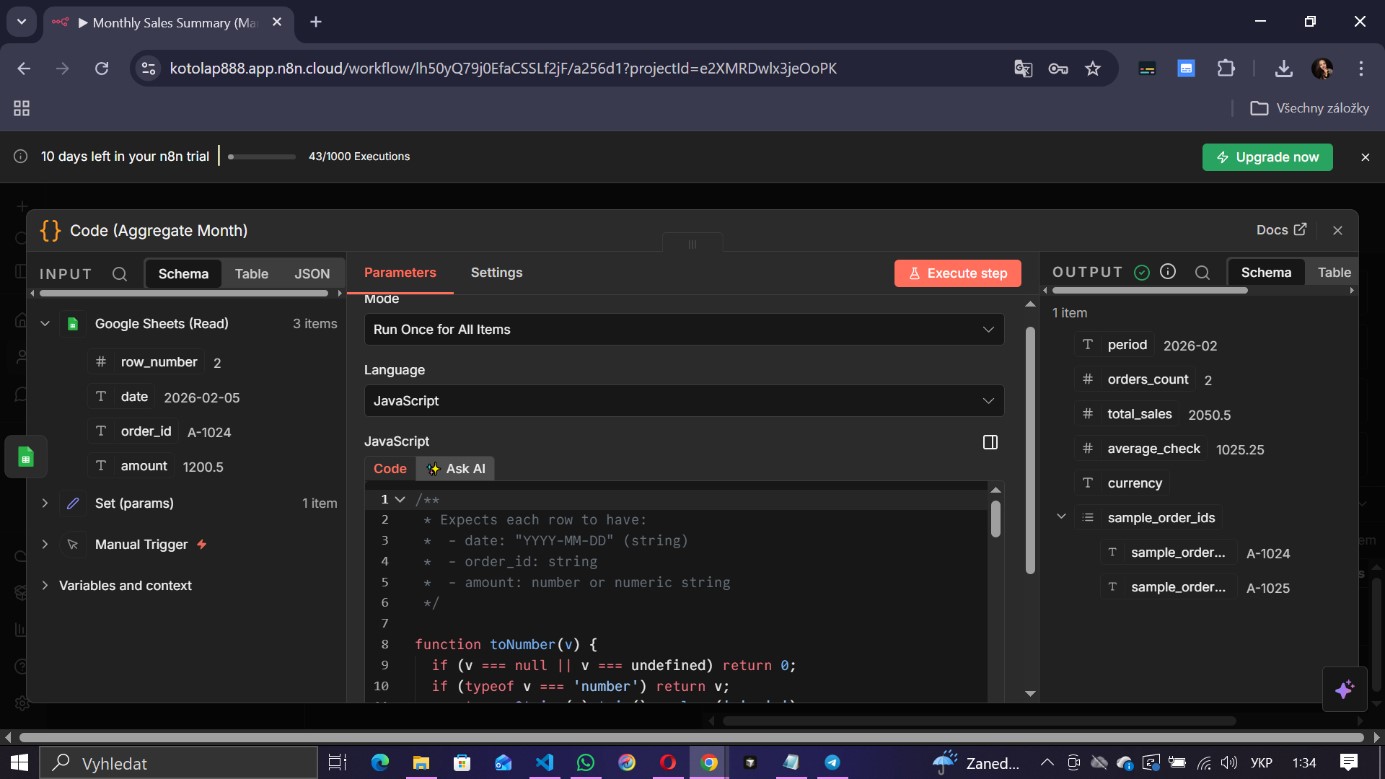The height and width of the screenshot is (779, 1385).
Task: Close the Code node panel
Action: tap(1337, 230)
